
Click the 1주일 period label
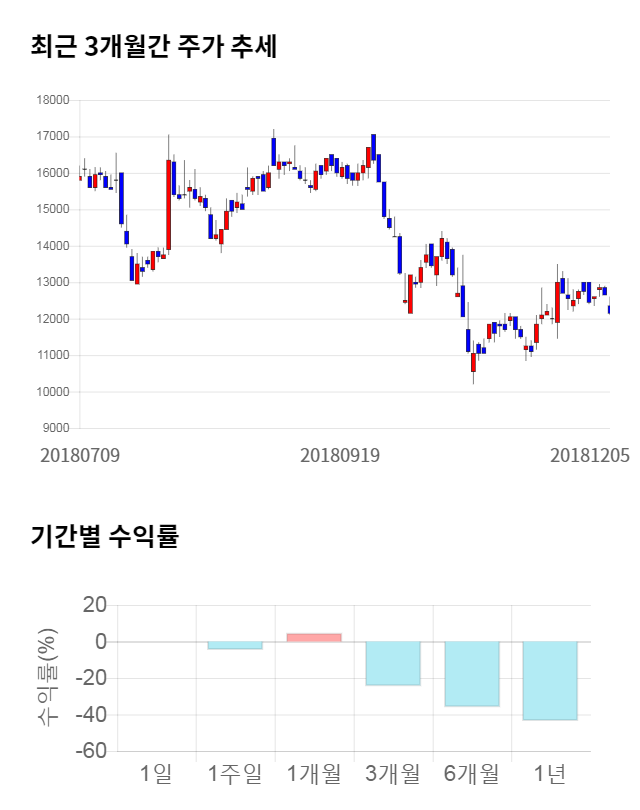pyautogui.click(x=235, y=773)
